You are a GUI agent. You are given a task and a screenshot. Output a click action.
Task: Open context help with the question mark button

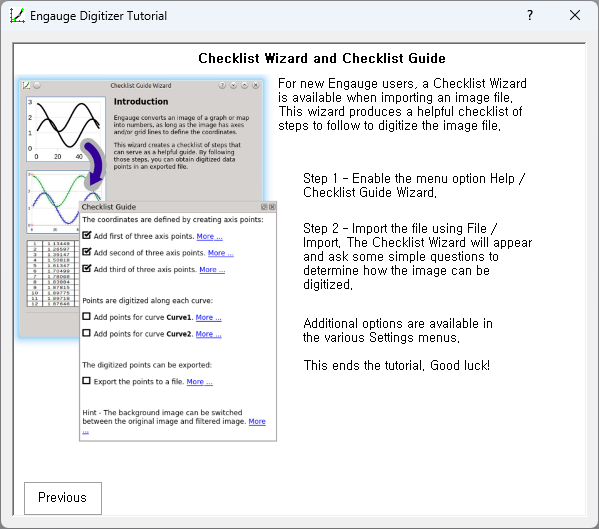tap(529, 16)
